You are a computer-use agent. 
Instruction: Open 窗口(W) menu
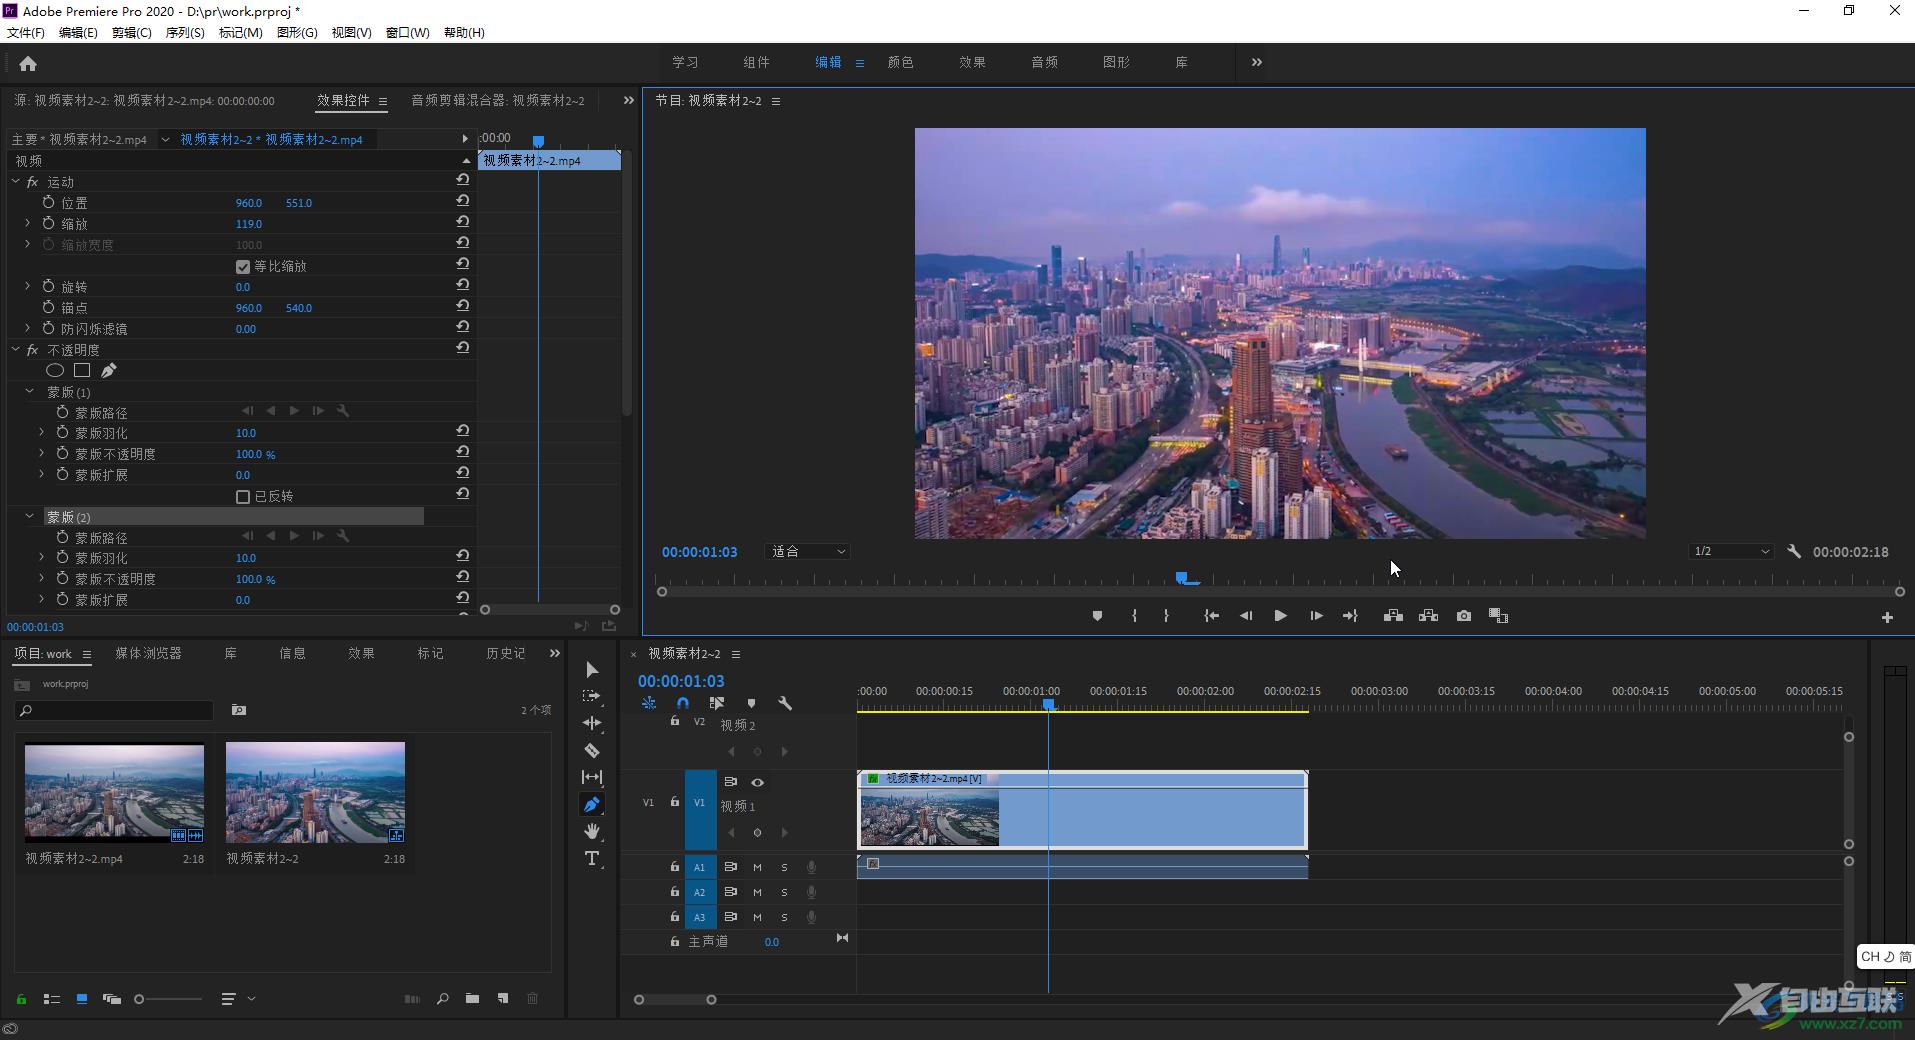click(x=407, y=33)
